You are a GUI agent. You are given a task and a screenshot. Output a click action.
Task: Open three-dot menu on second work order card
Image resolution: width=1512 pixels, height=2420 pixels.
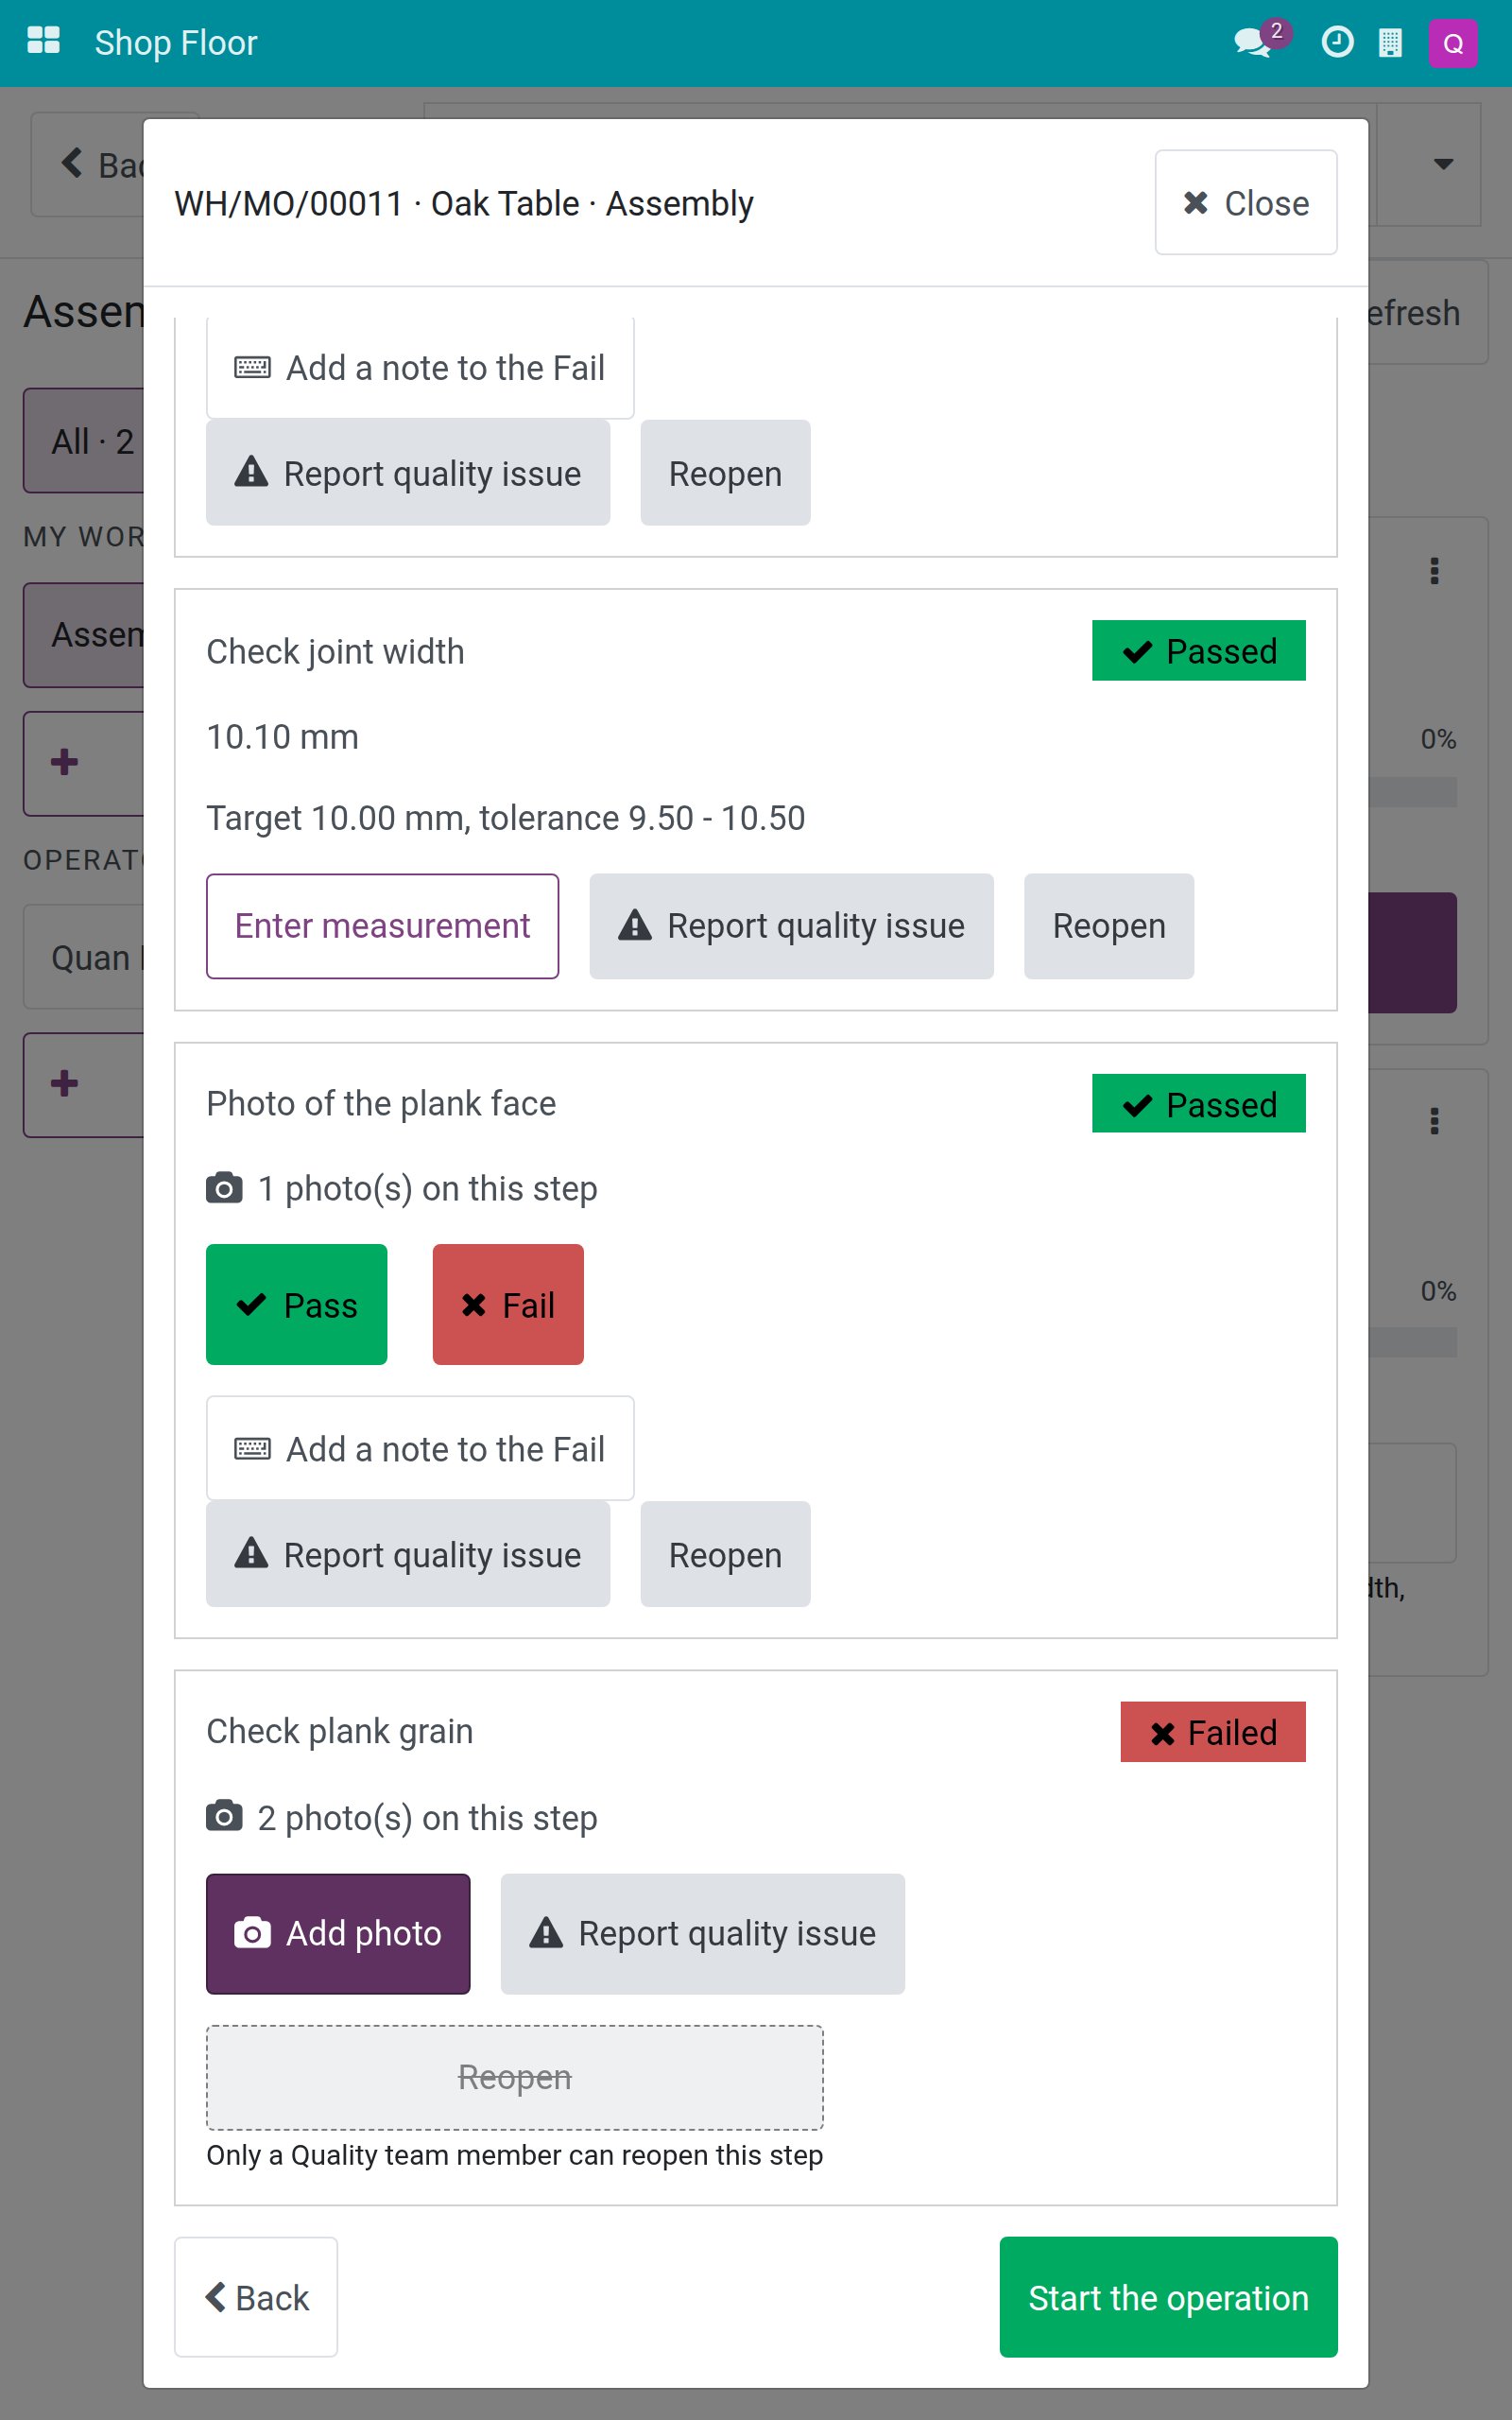[x=1434, y=1121]
